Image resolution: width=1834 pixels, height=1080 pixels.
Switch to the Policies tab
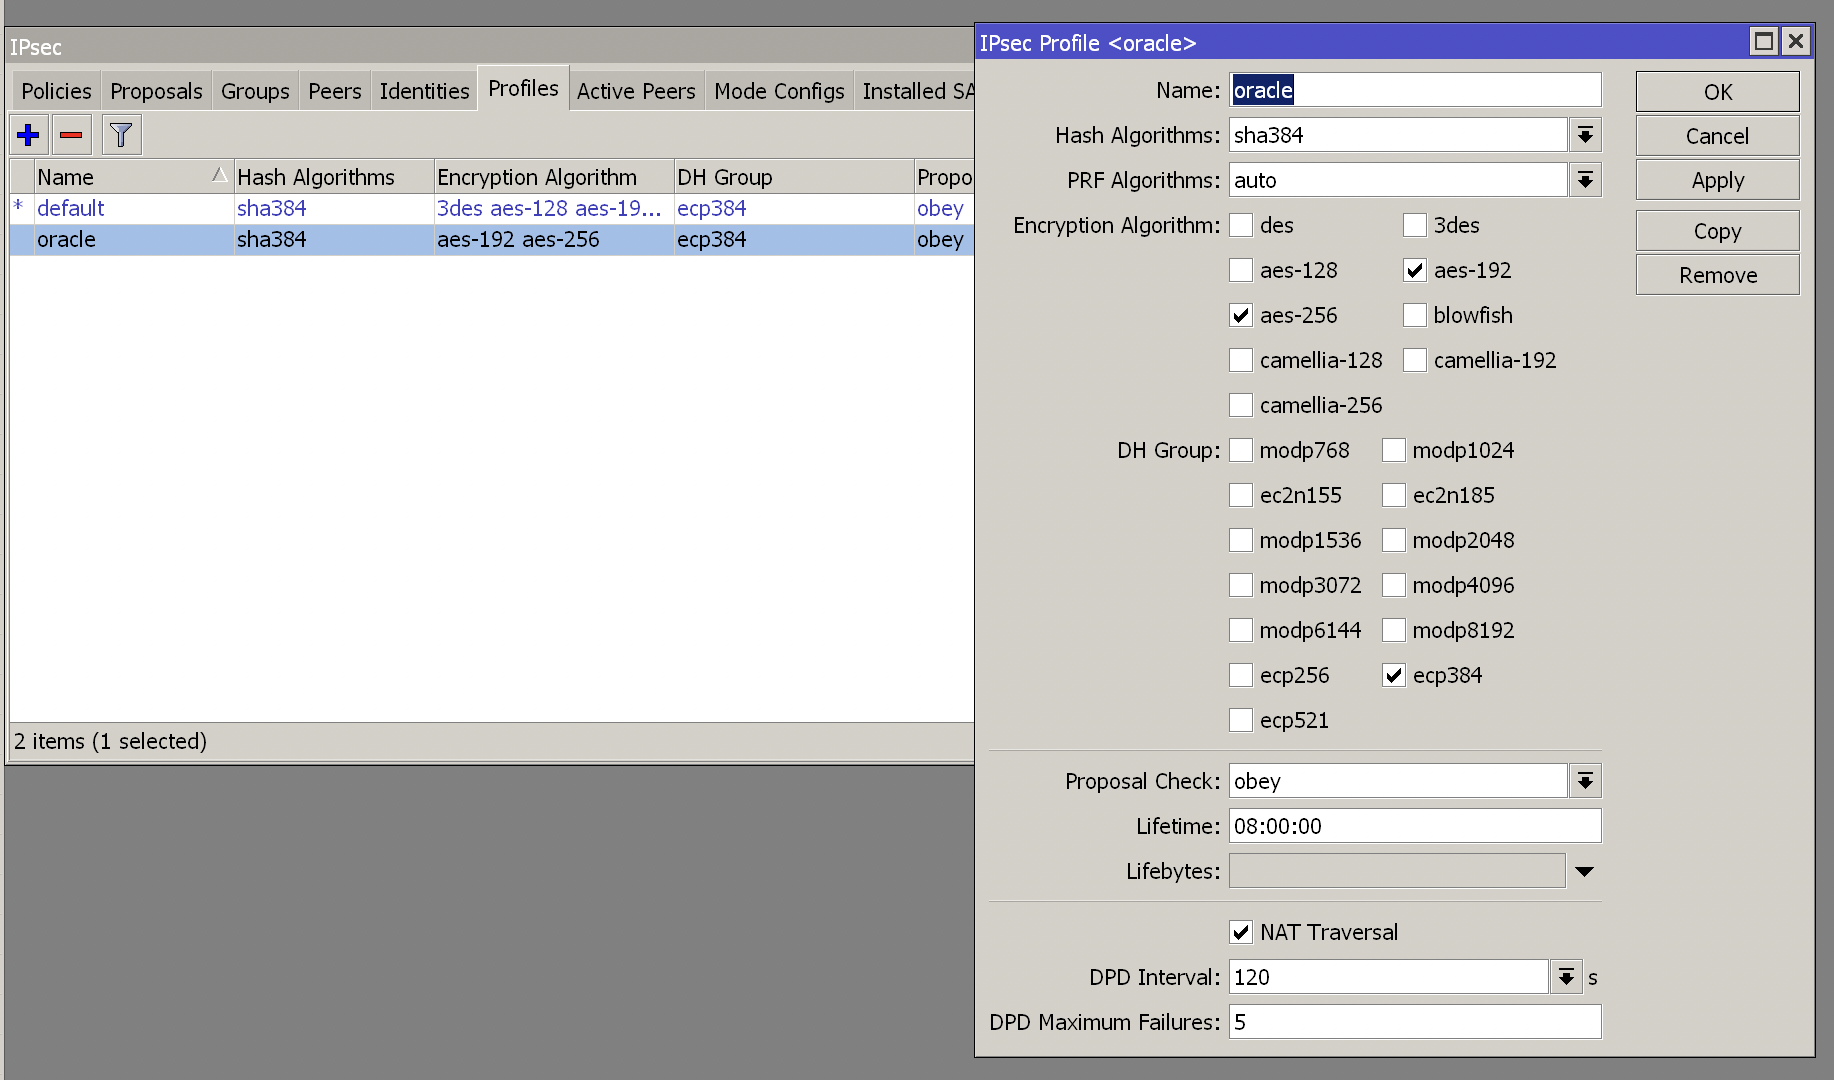coord(54,90)
